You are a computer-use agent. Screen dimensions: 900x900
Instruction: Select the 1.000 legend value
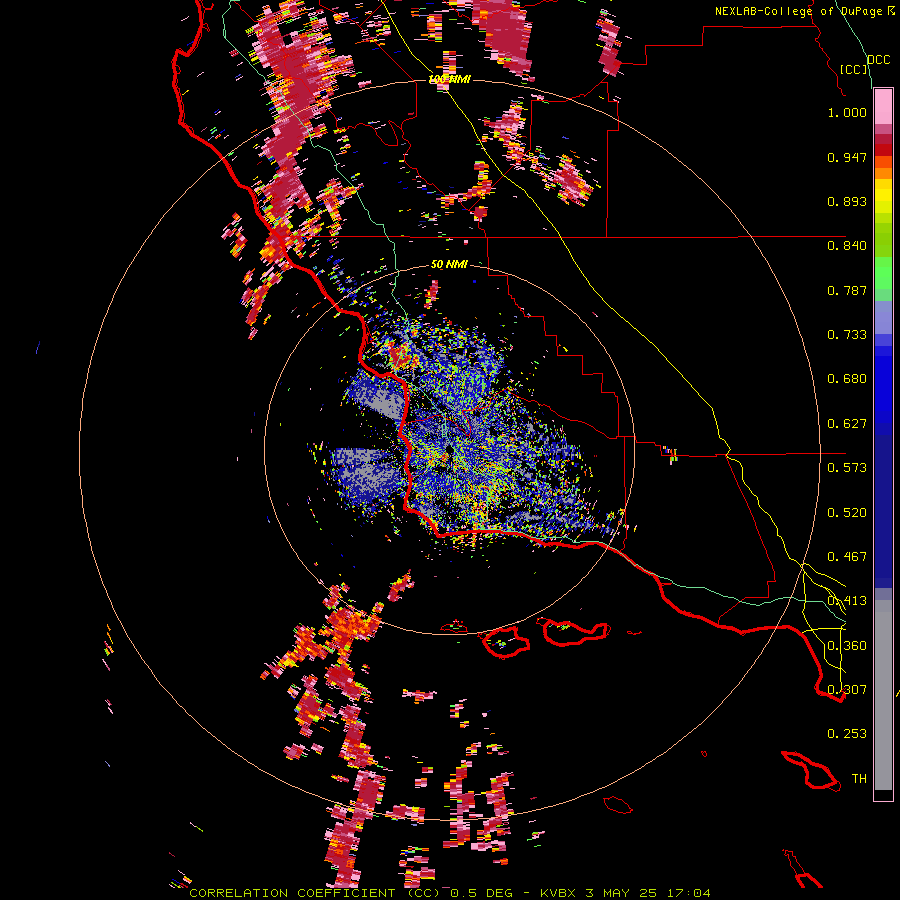click(x=847, y=112)
